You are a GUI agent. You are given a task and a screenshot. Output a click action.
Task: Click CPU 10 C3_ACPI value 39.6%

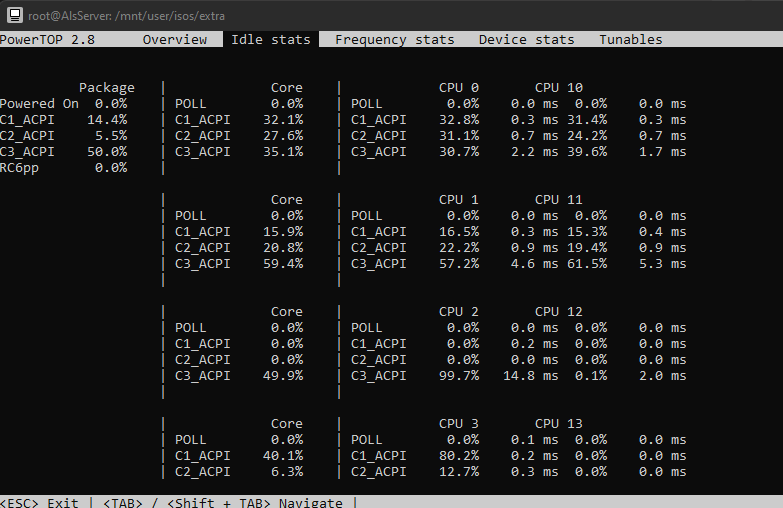tap(587, 152)
